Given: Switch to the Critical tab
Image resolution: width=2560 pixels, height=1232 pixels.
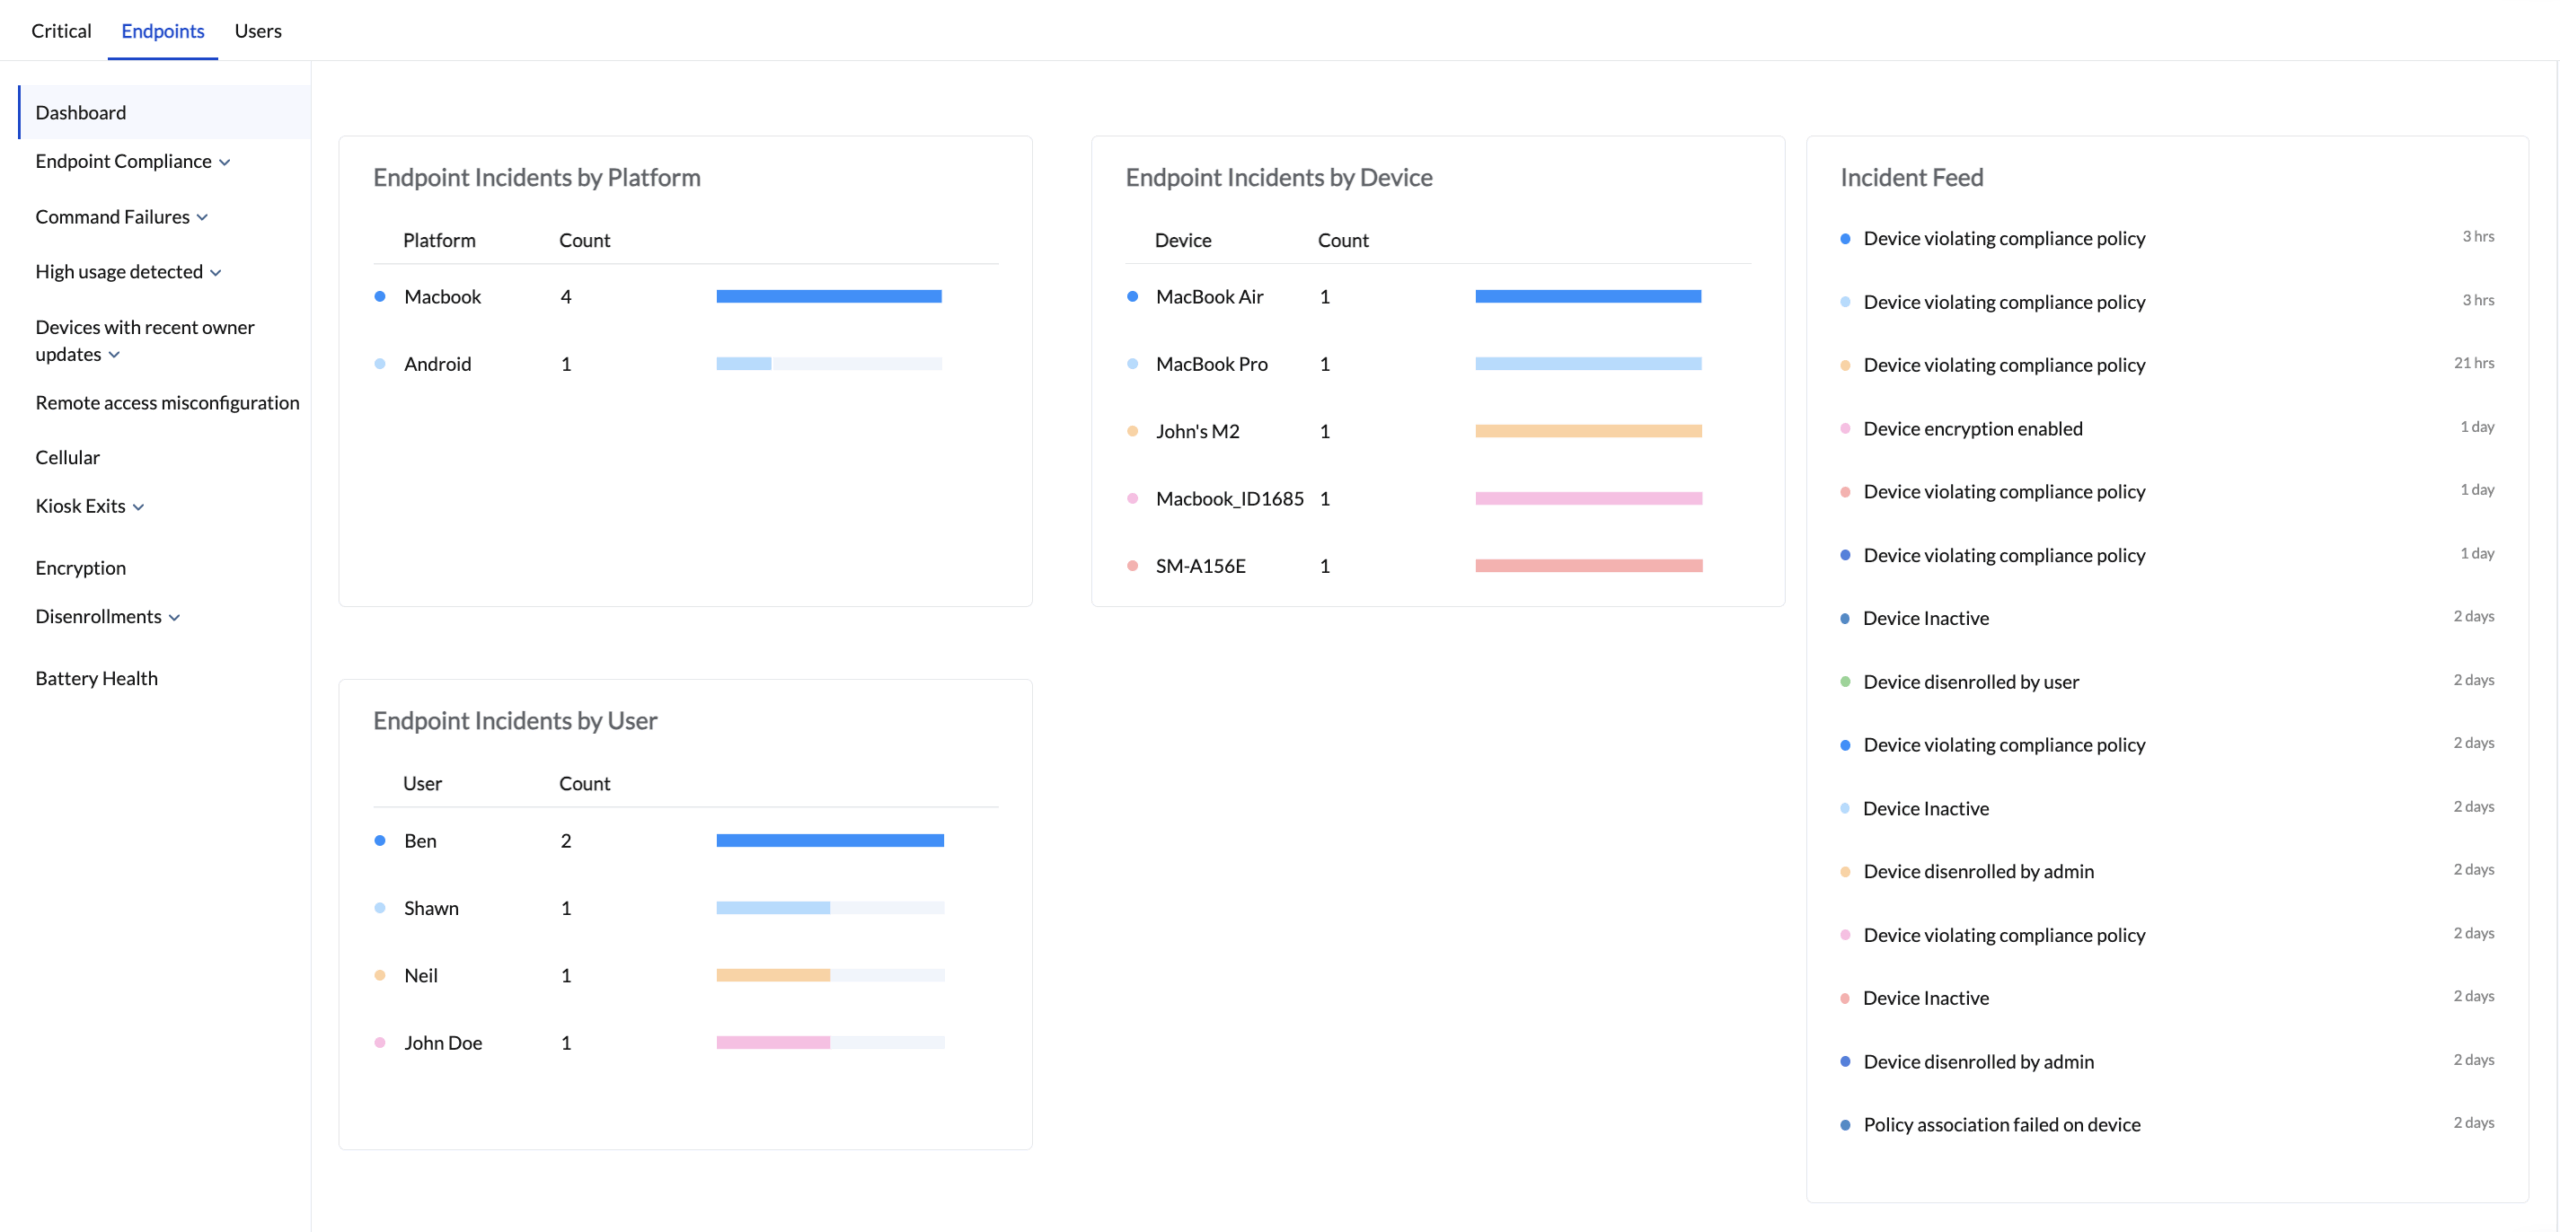Looking at the screenshot, I should pyautogui.click(x=61, y=31).
